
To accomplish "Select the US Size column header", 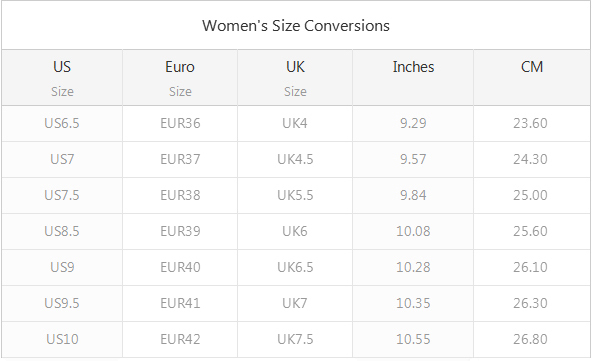I will [x=62, y=78].
